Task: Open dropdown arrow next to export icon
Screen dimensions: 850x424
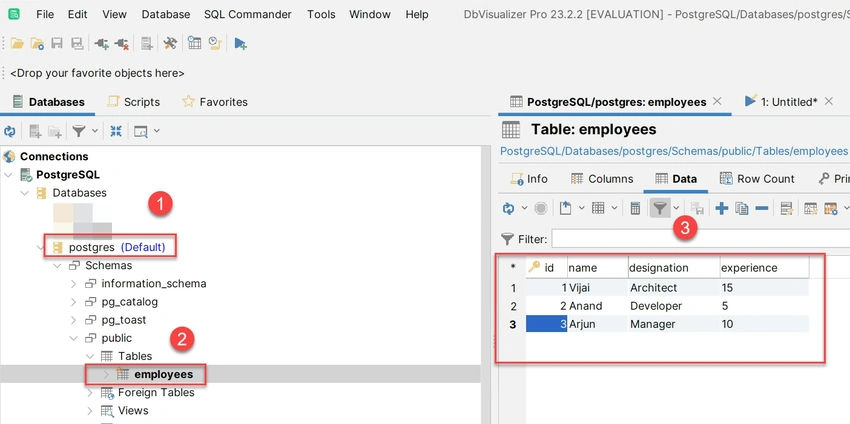Action: point(582,208)
